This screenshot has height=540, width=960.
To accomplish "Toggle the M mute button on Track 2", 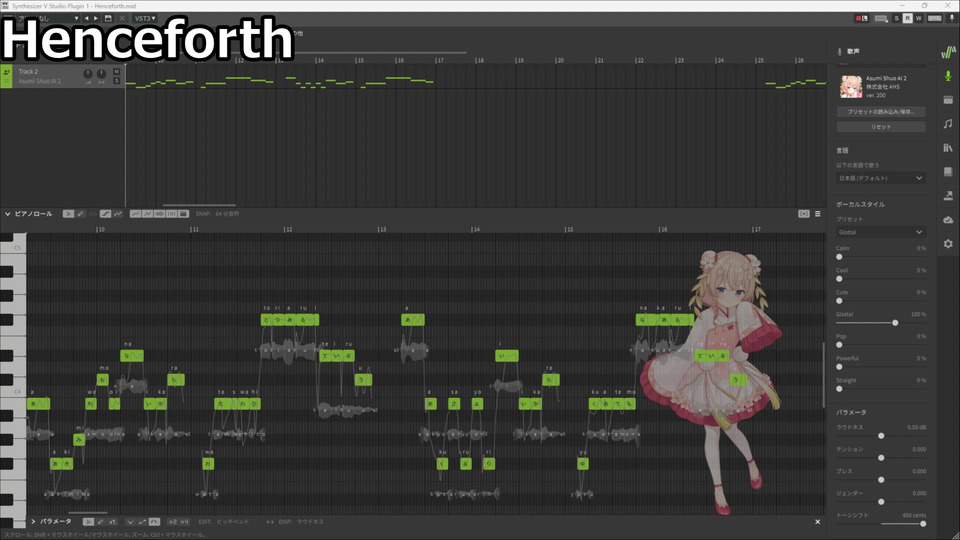I will point(117,72).
